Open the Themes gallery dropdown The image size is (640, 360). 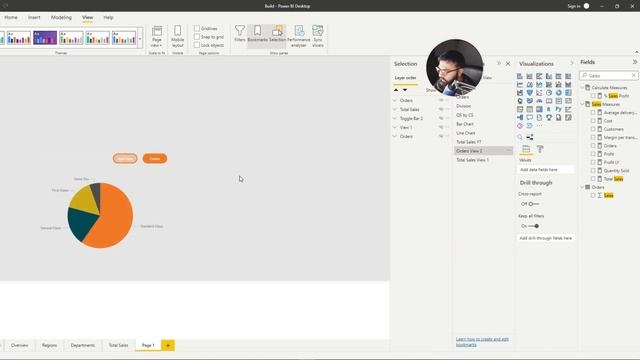(x=140, y=38)
